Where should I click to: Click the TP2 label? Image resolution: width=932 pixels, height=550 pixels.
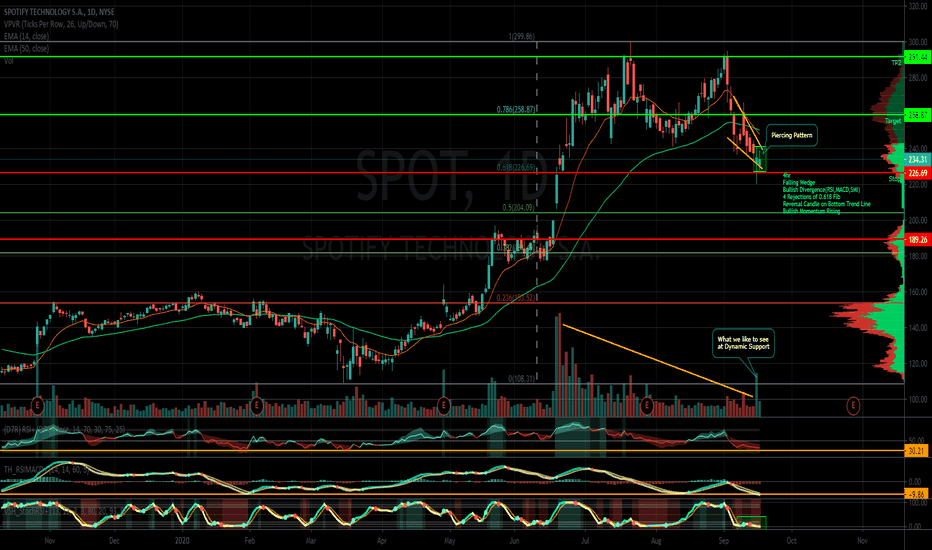pos(896,63)
